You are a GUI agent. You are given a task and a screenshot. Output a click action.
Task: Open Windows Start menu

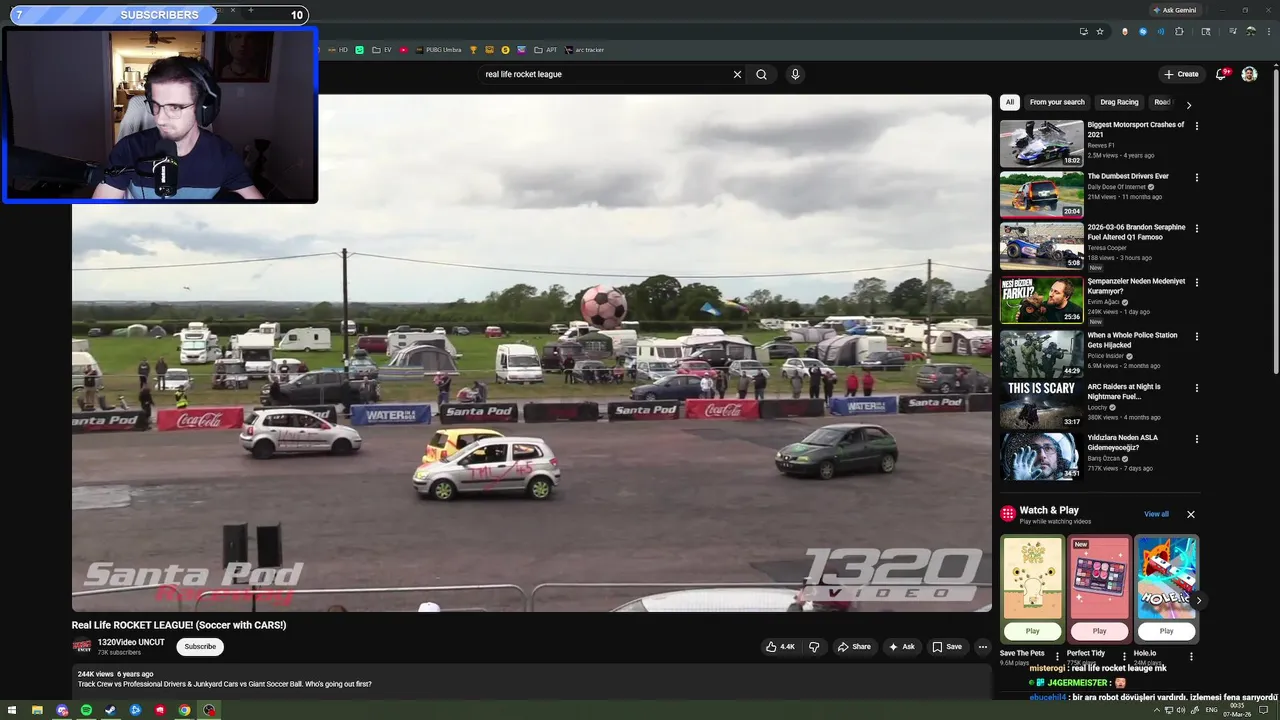pos(12,710)
